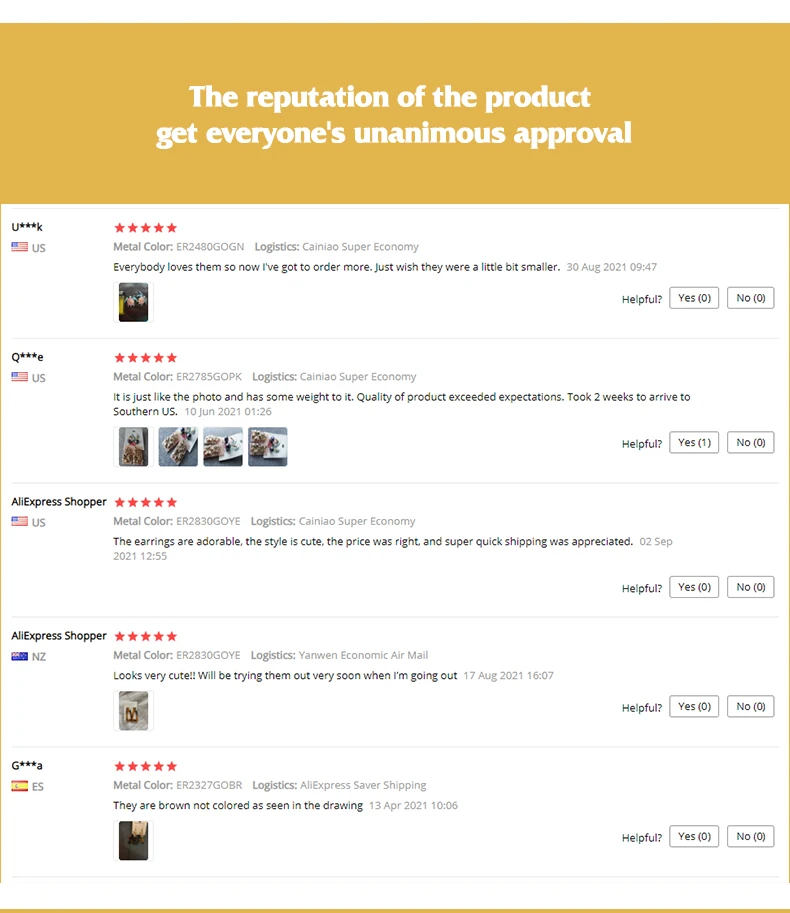The image size is (790, 913).
Task: Click No (0) on G***a's review
Action: pos(750,836)
